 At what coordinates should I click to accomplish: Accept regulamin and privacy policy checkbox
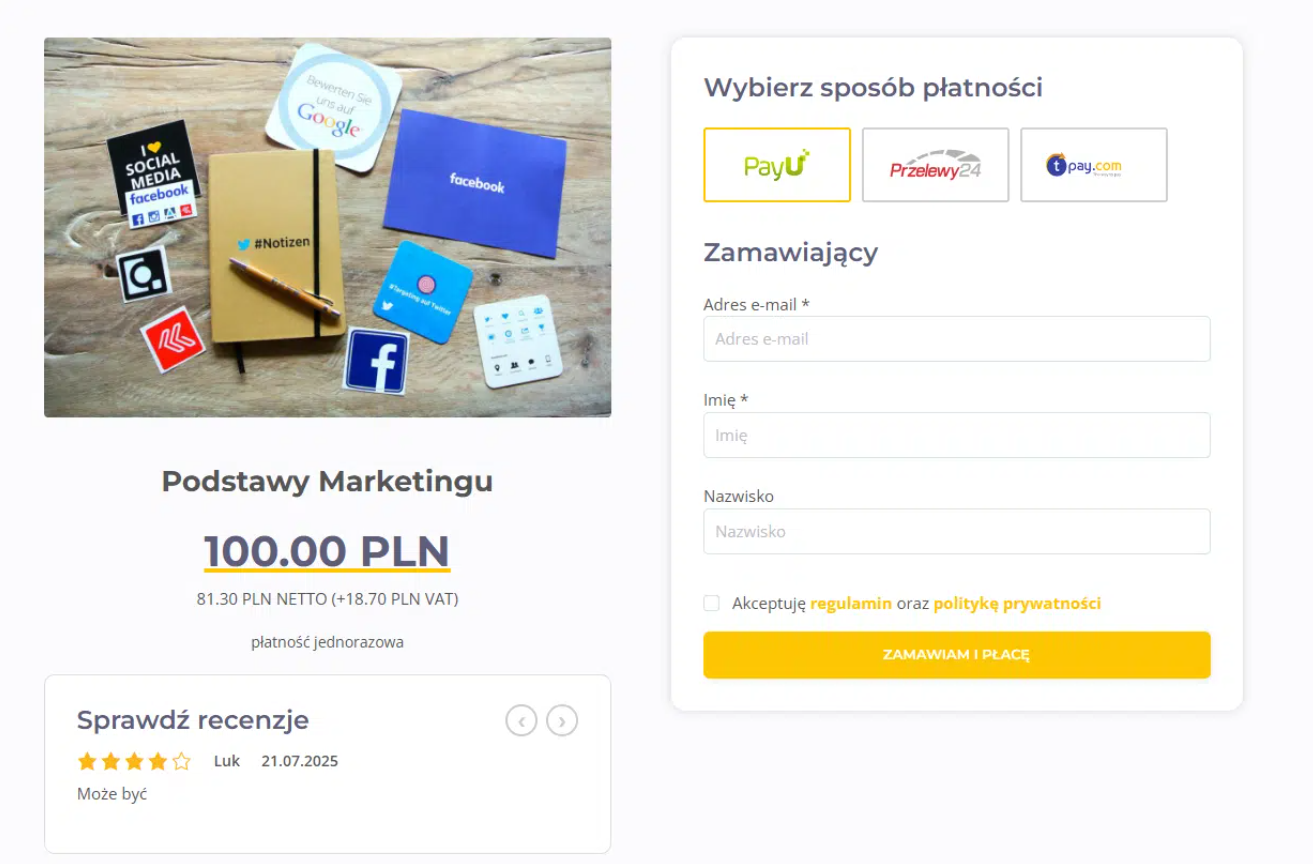[x=711, y=603]
